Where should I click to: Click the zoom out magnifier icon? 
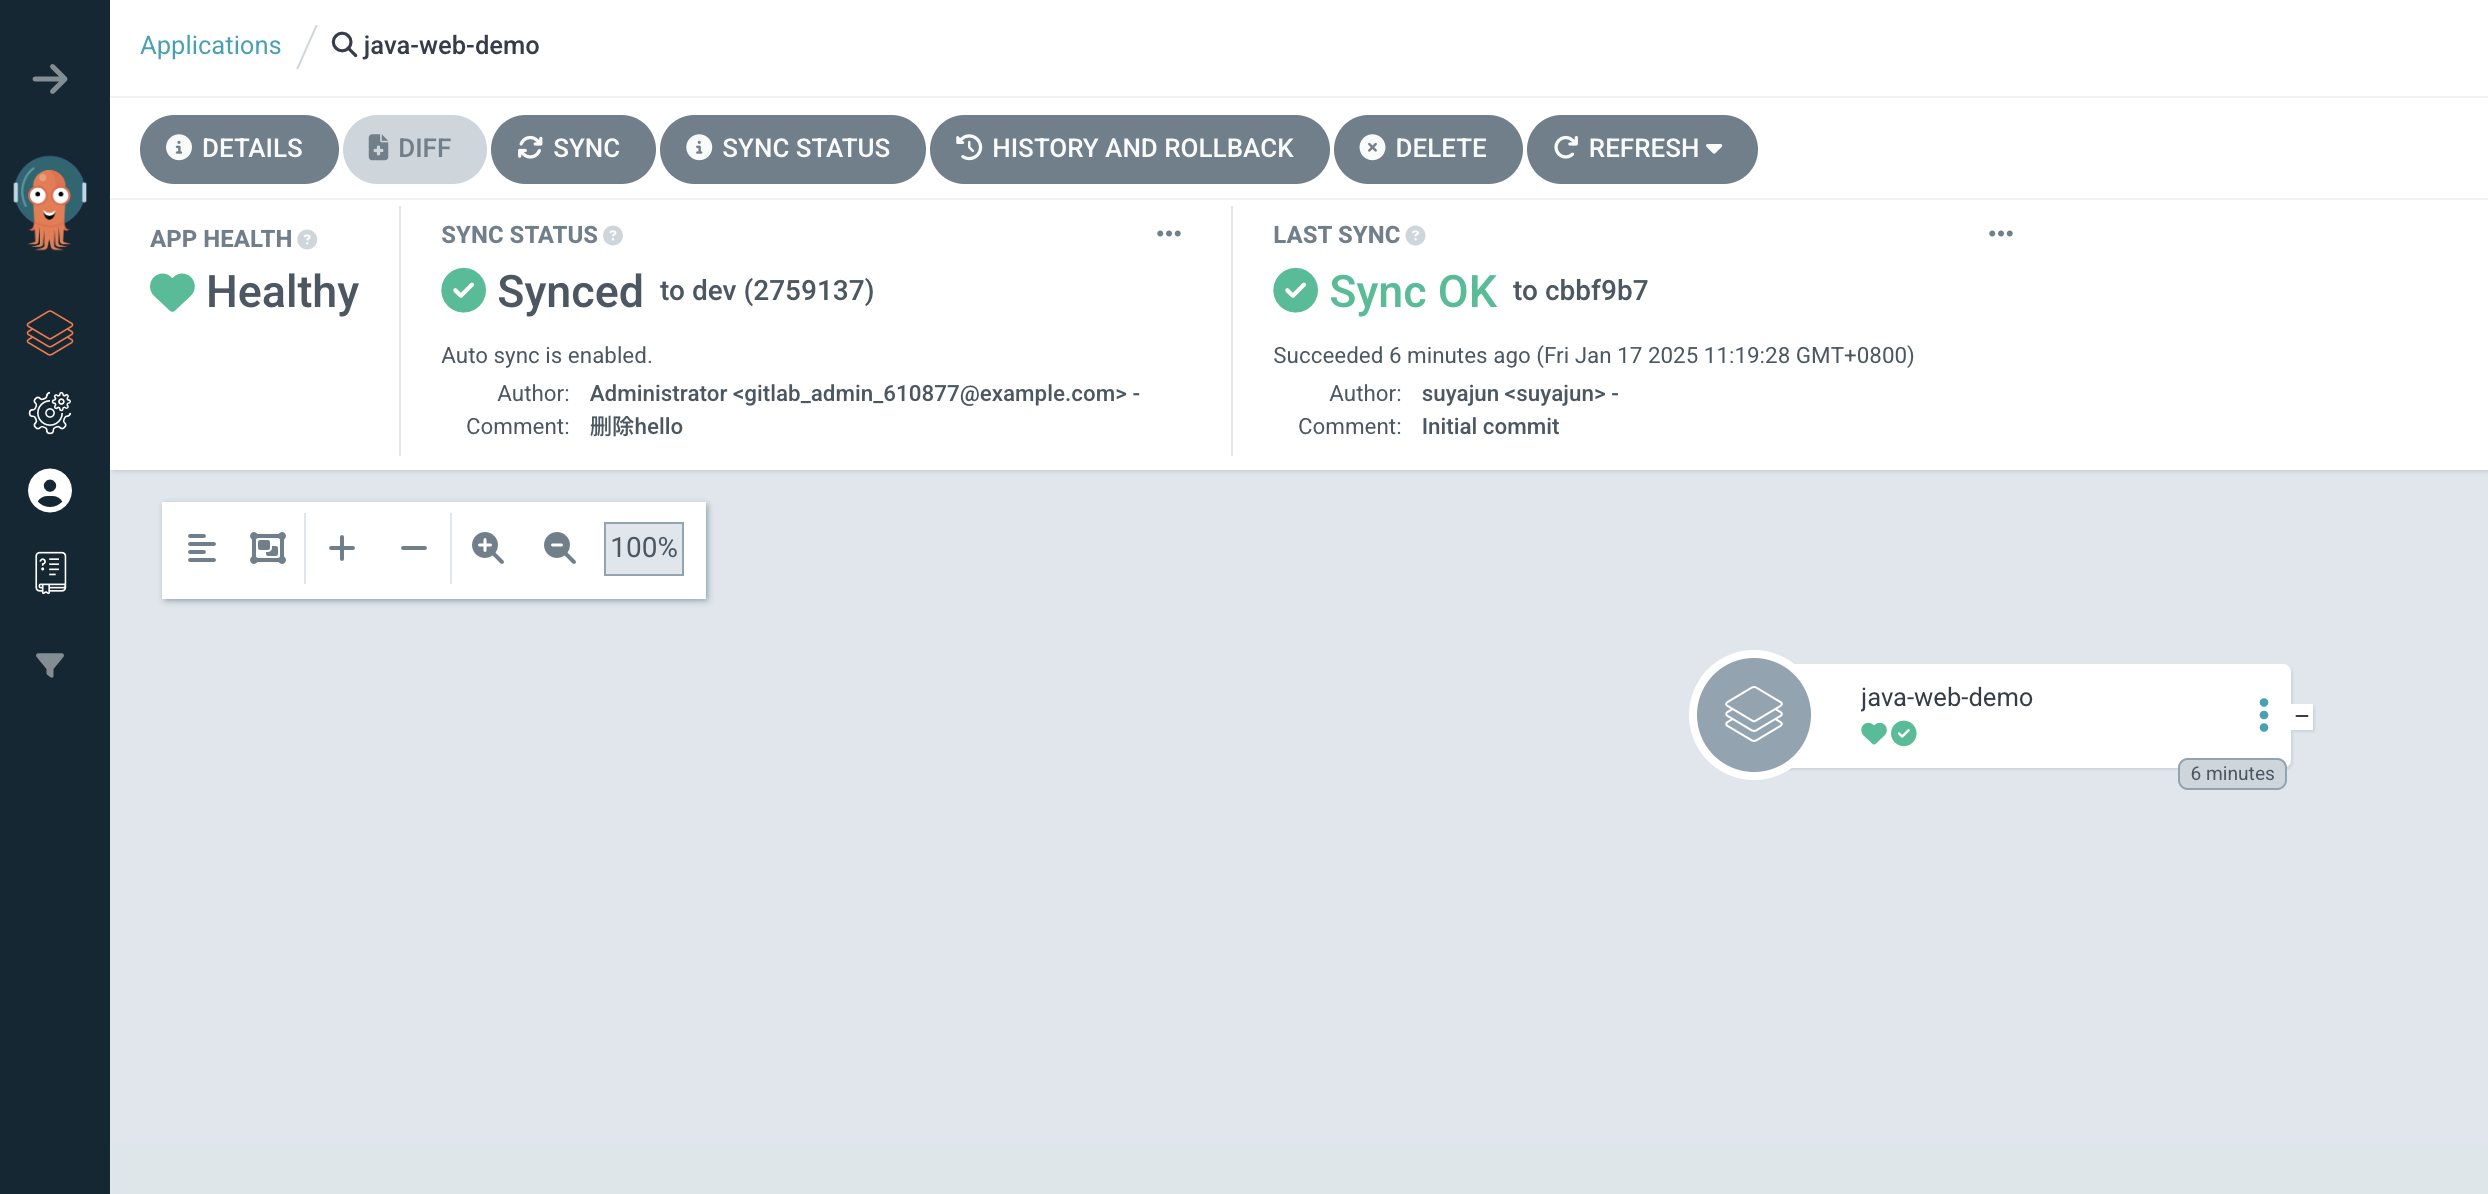click(x=559, y=548)
